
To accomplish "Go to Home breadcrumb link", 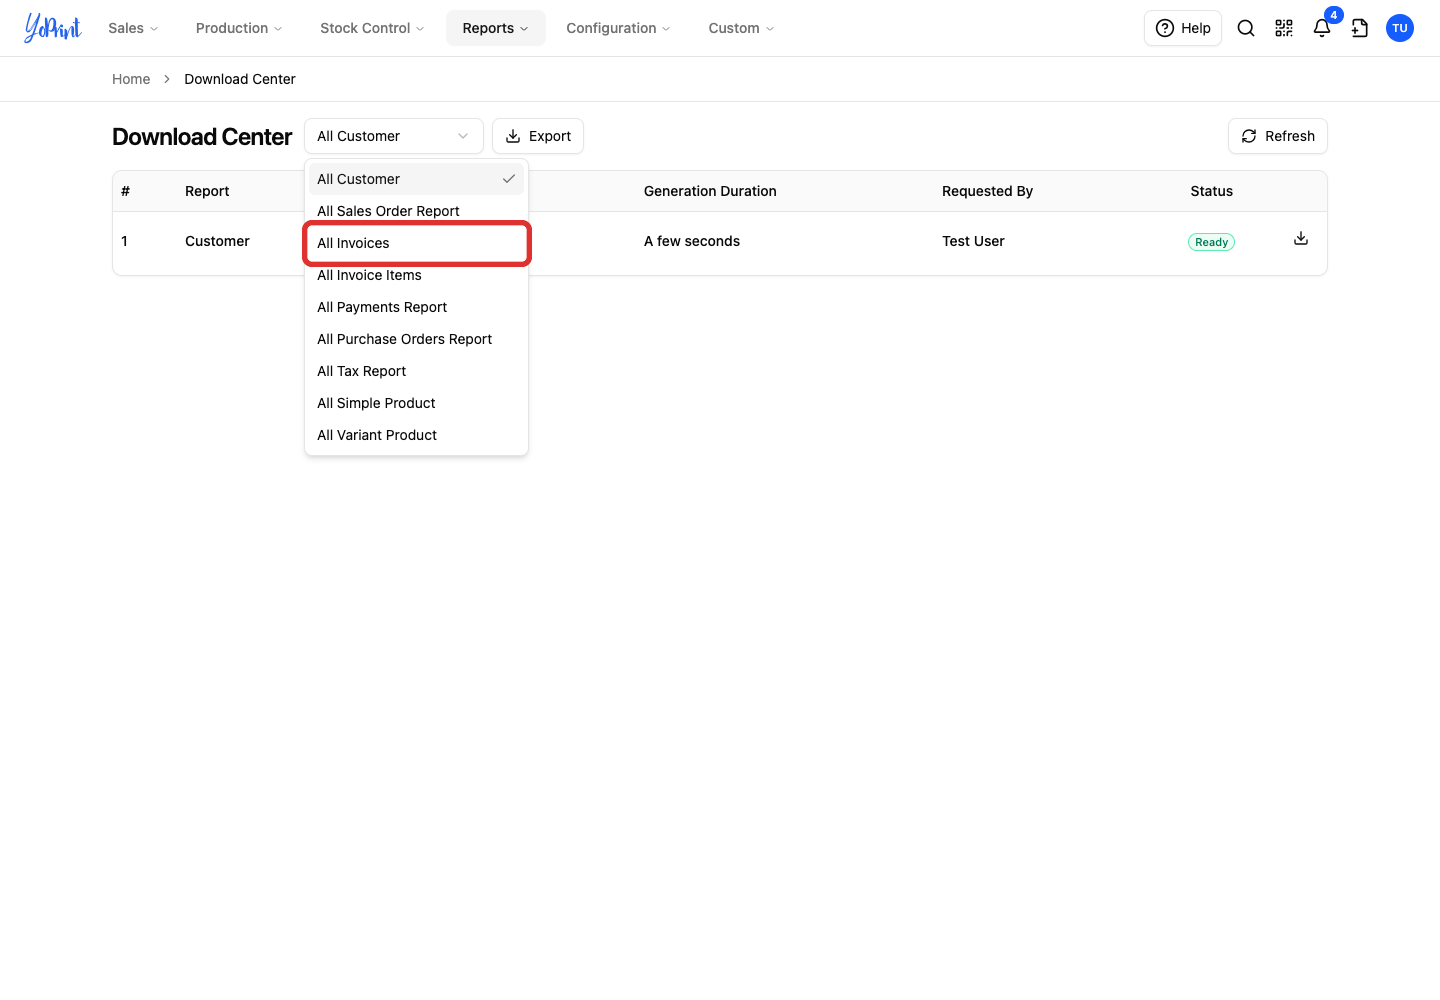I will 131,79.
